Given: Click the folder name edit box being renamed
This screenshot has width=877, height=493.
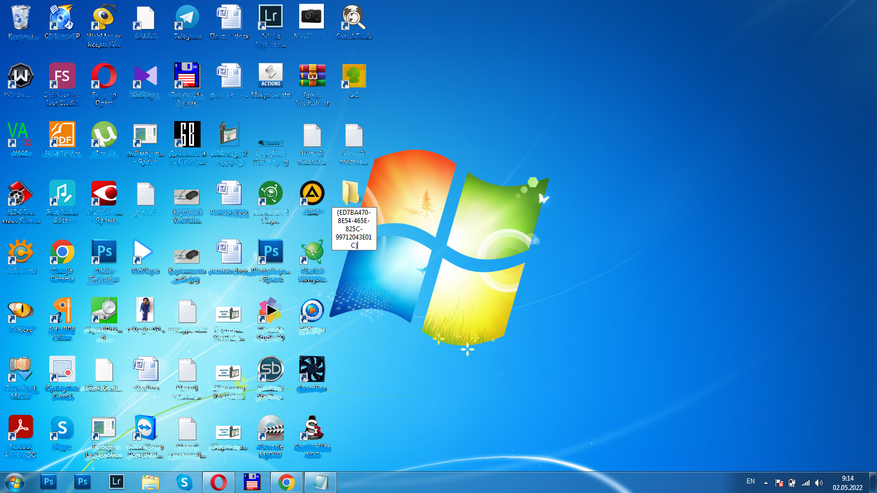Looking at the screenshot, I should [x=354, y=228].
